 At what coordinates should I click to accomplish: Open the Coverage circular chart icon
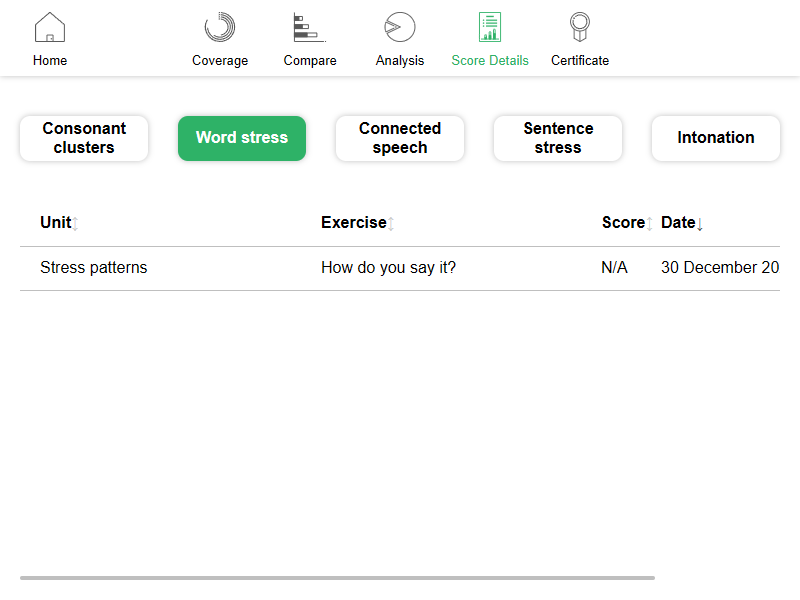[x=220, y=28]
